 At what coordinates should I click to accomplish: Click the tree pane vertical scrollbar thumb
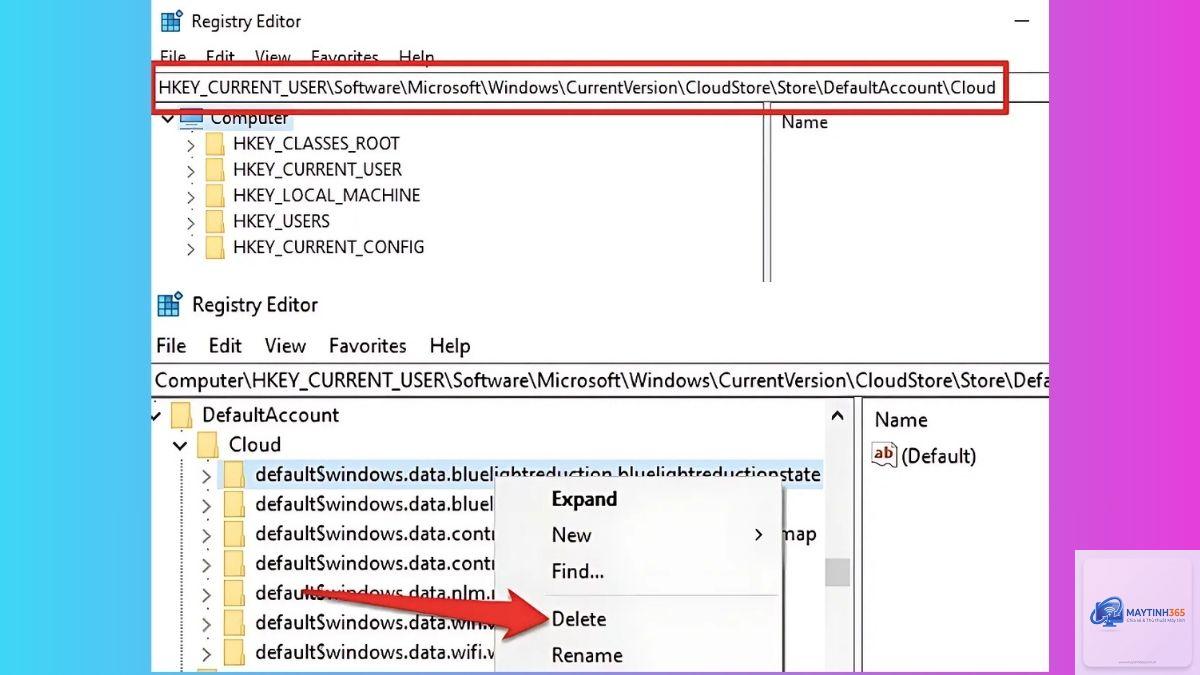(837, 572)
